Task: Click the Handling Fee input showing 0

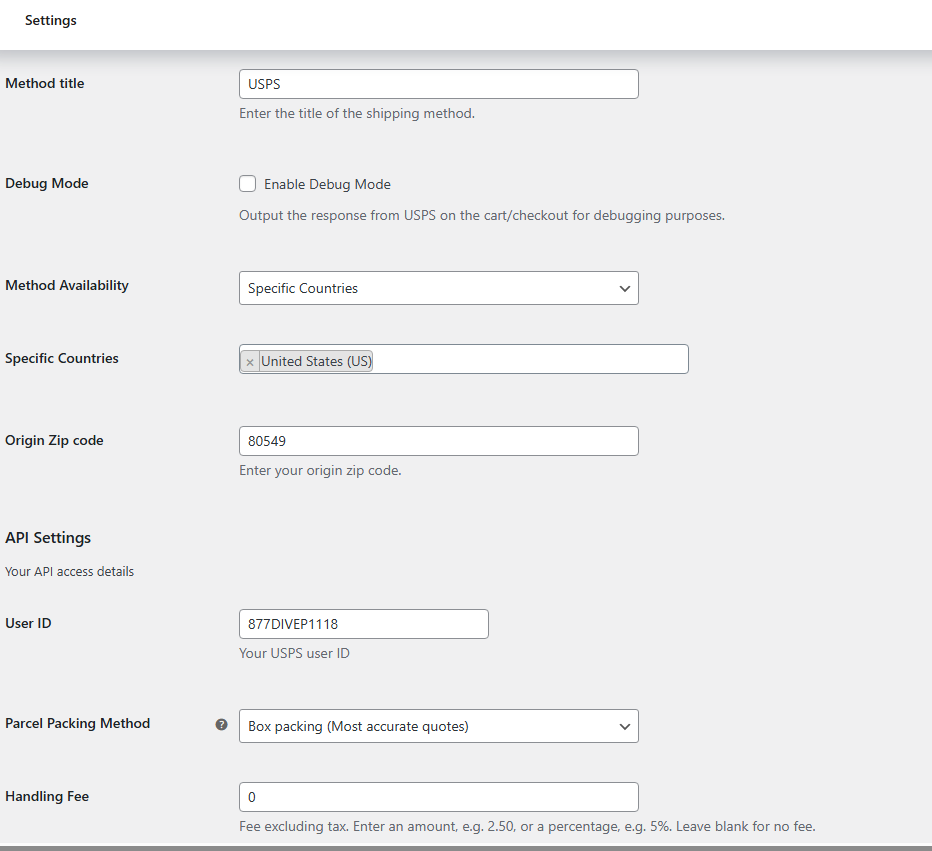Action: point(438,797)
